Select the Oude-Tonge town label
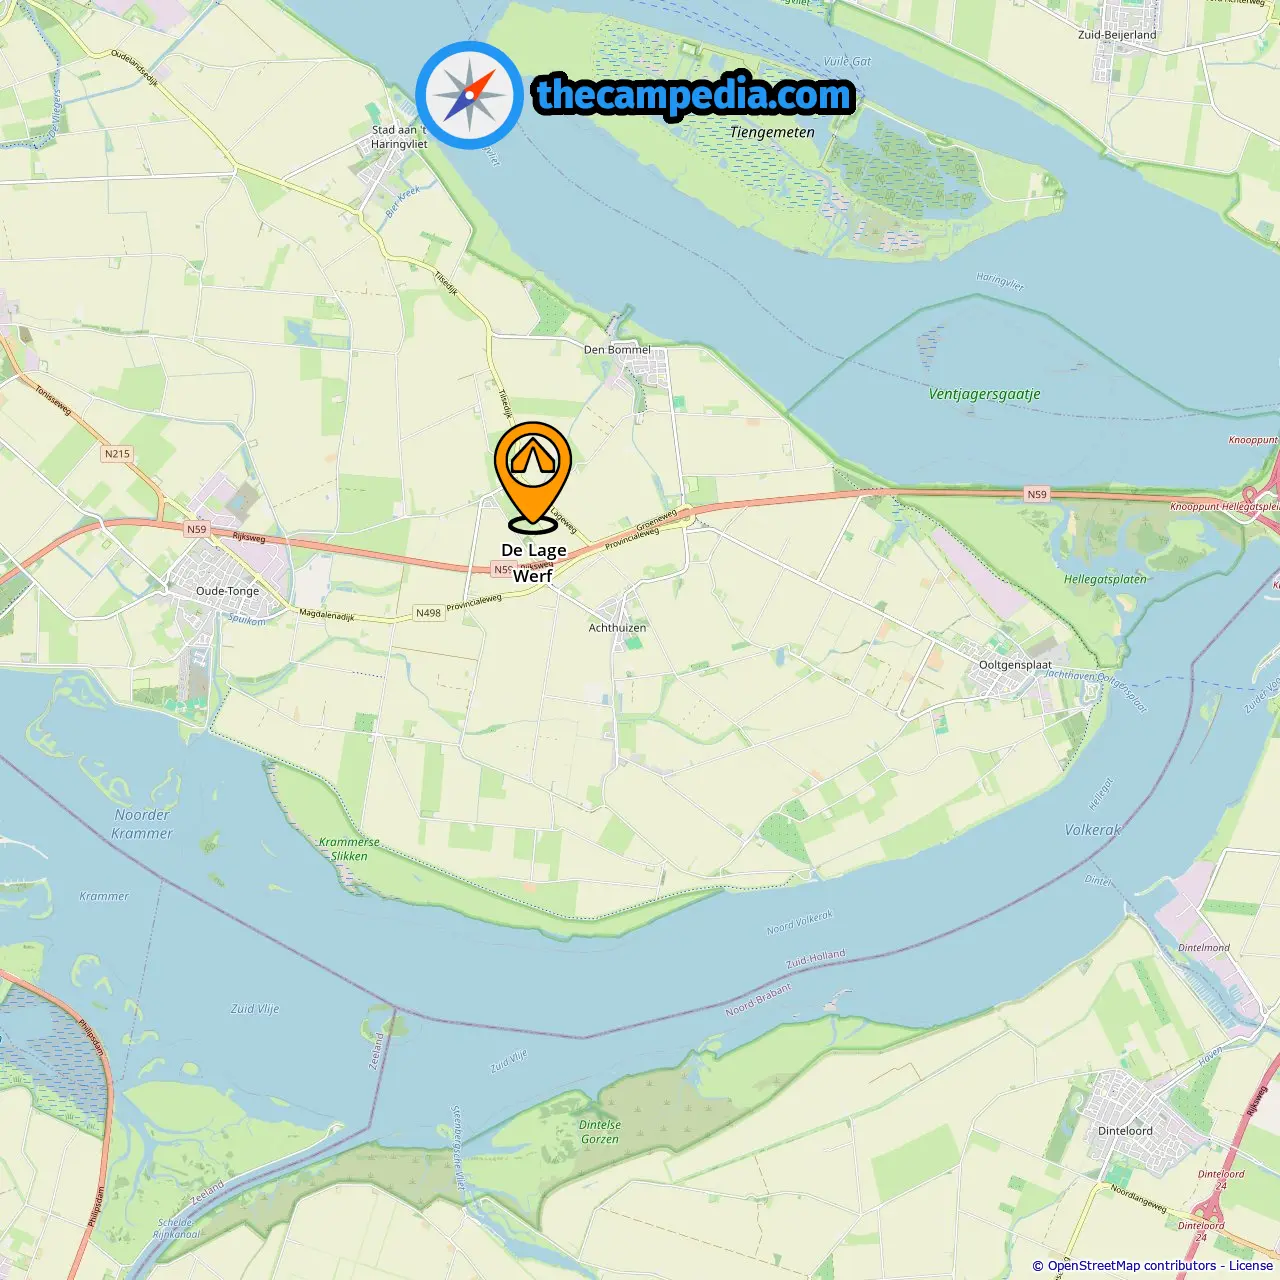The image size is (1280, 1280). click(x=227, y=591)
